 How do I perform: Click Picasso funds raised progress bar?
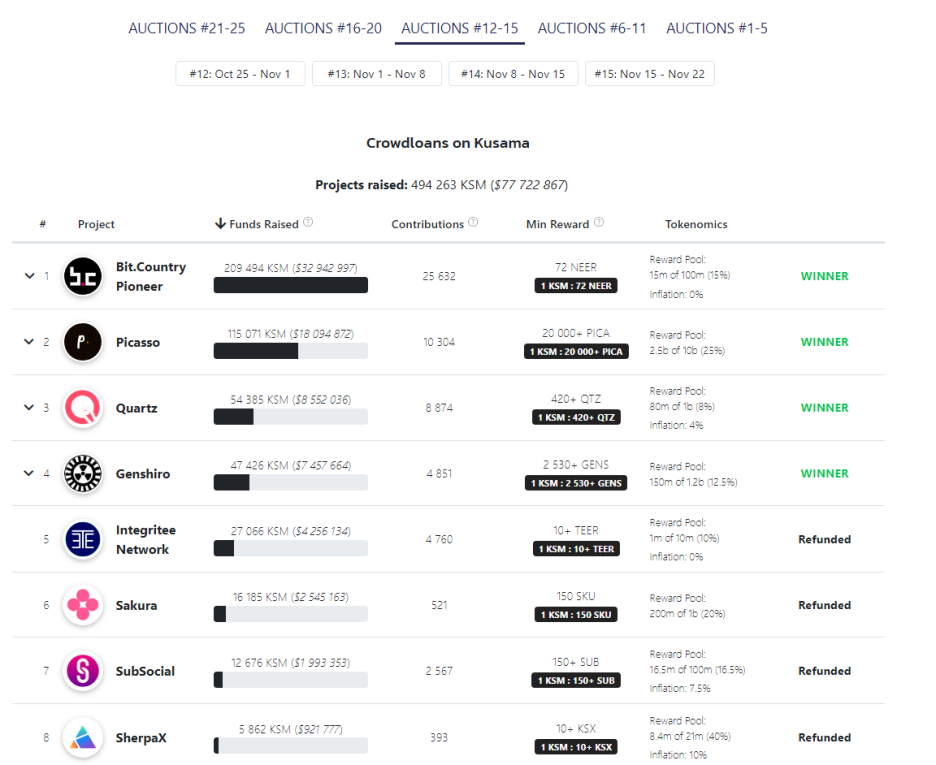coord(291,351)
